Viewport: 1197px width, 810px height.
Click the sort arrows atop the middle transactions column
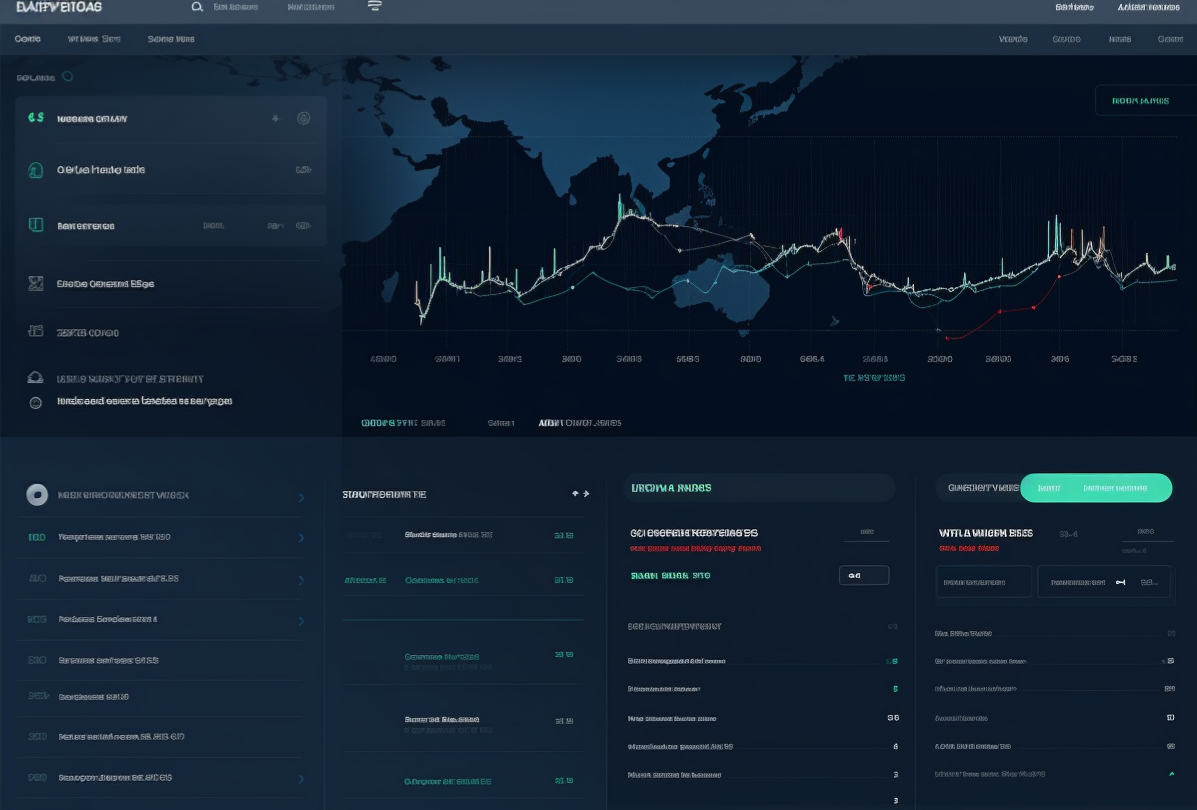tap(581, 493)
